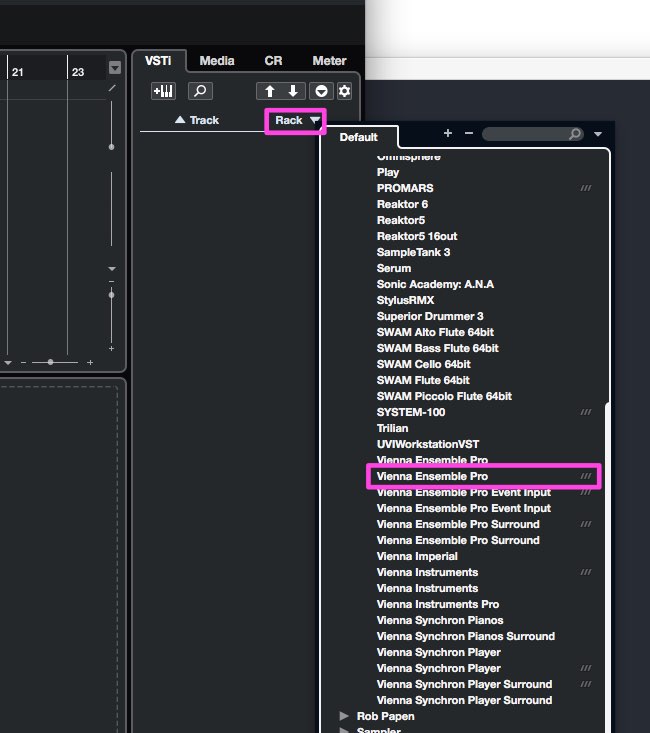Viewport: 650px width, 733px height.
Task: Select SWAM Alto Flute 64bit
Action: [x=435, y=332]
